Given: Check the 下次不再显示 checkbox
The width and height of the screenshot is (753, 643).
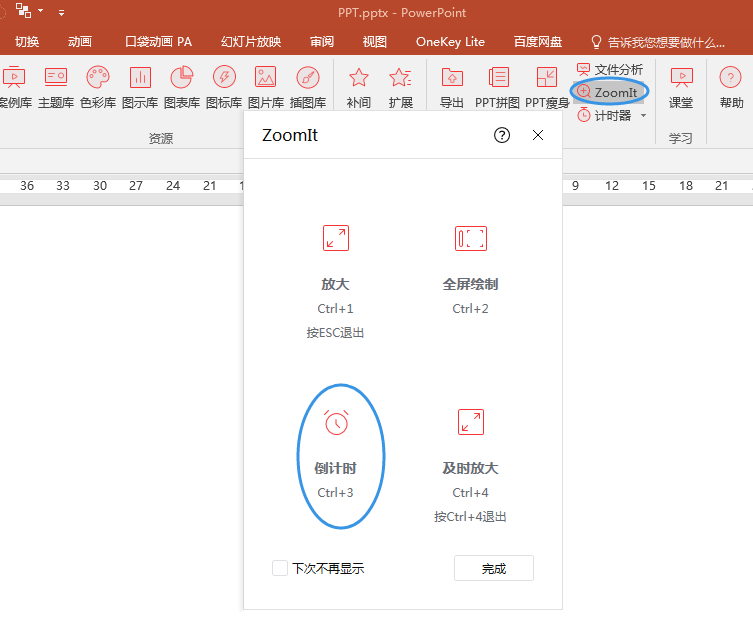Looking at the screenshot, I should pos(279,568).
